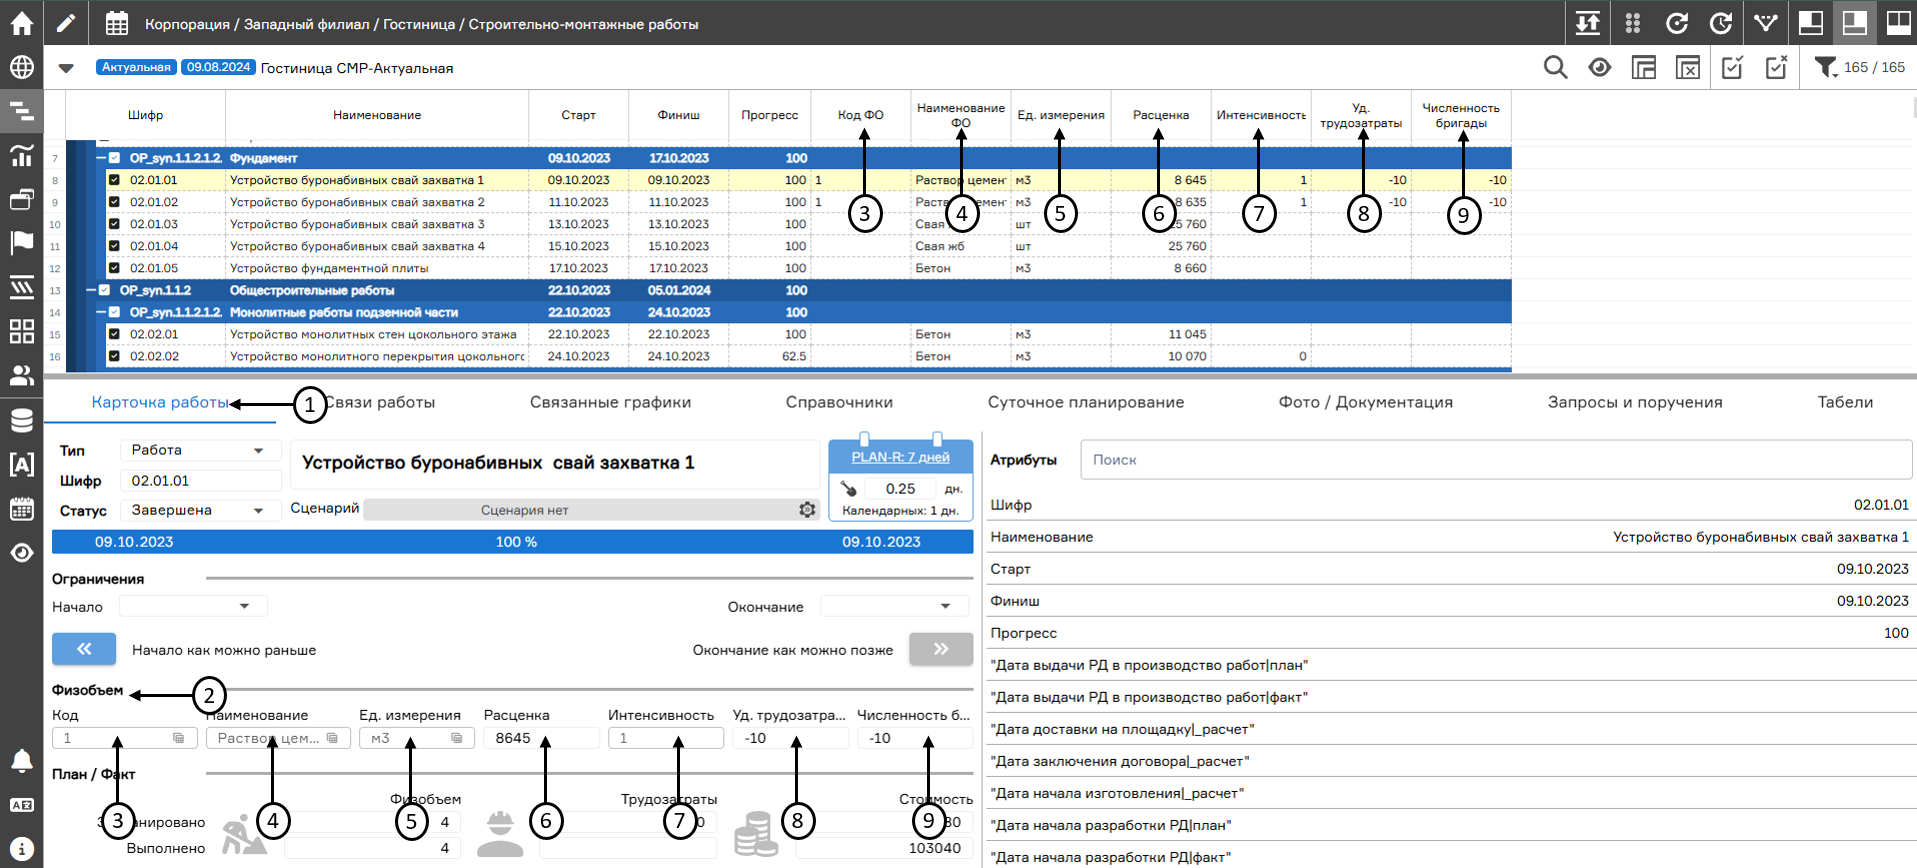Open the users icon in left sidebar
The width and height of the screenshot is (1917, 868).
point(21,375)
